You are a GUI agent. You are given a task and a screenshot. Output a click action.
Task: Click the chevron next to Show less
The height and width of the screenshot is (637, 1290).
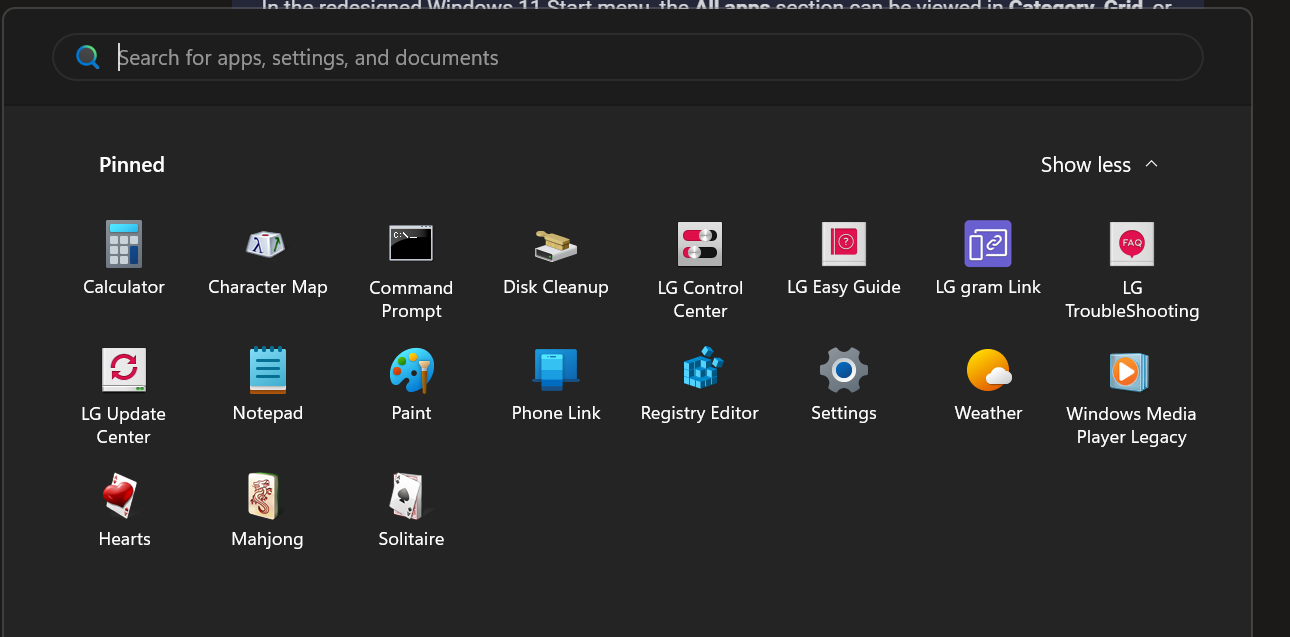[1151, 164]
